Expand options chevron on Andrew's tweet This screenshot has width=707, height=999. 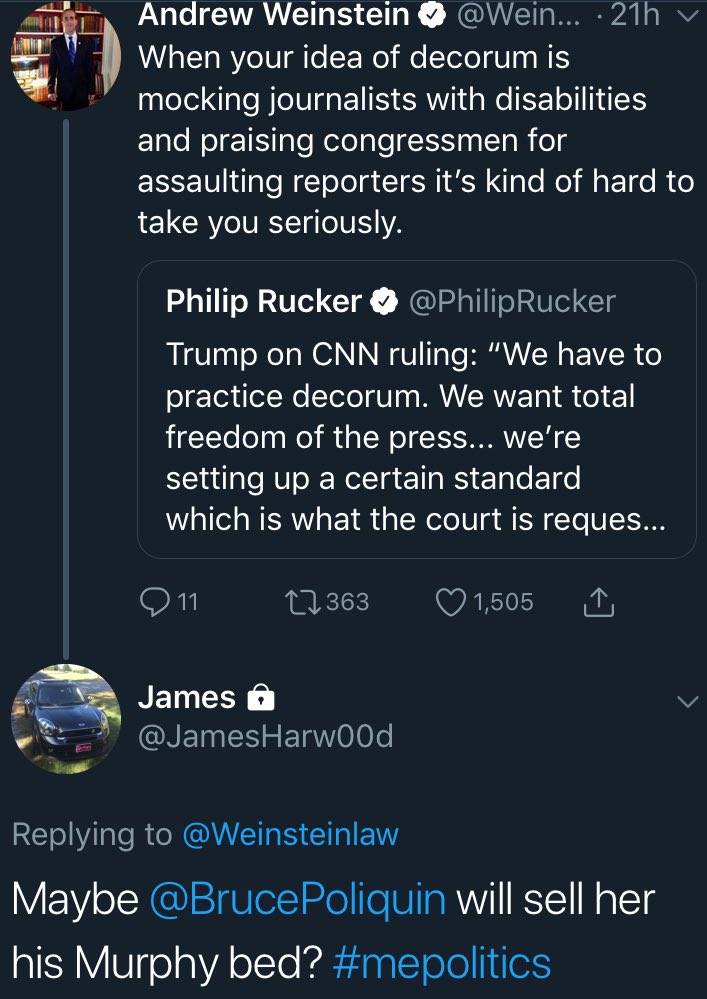tap(689, 17)
